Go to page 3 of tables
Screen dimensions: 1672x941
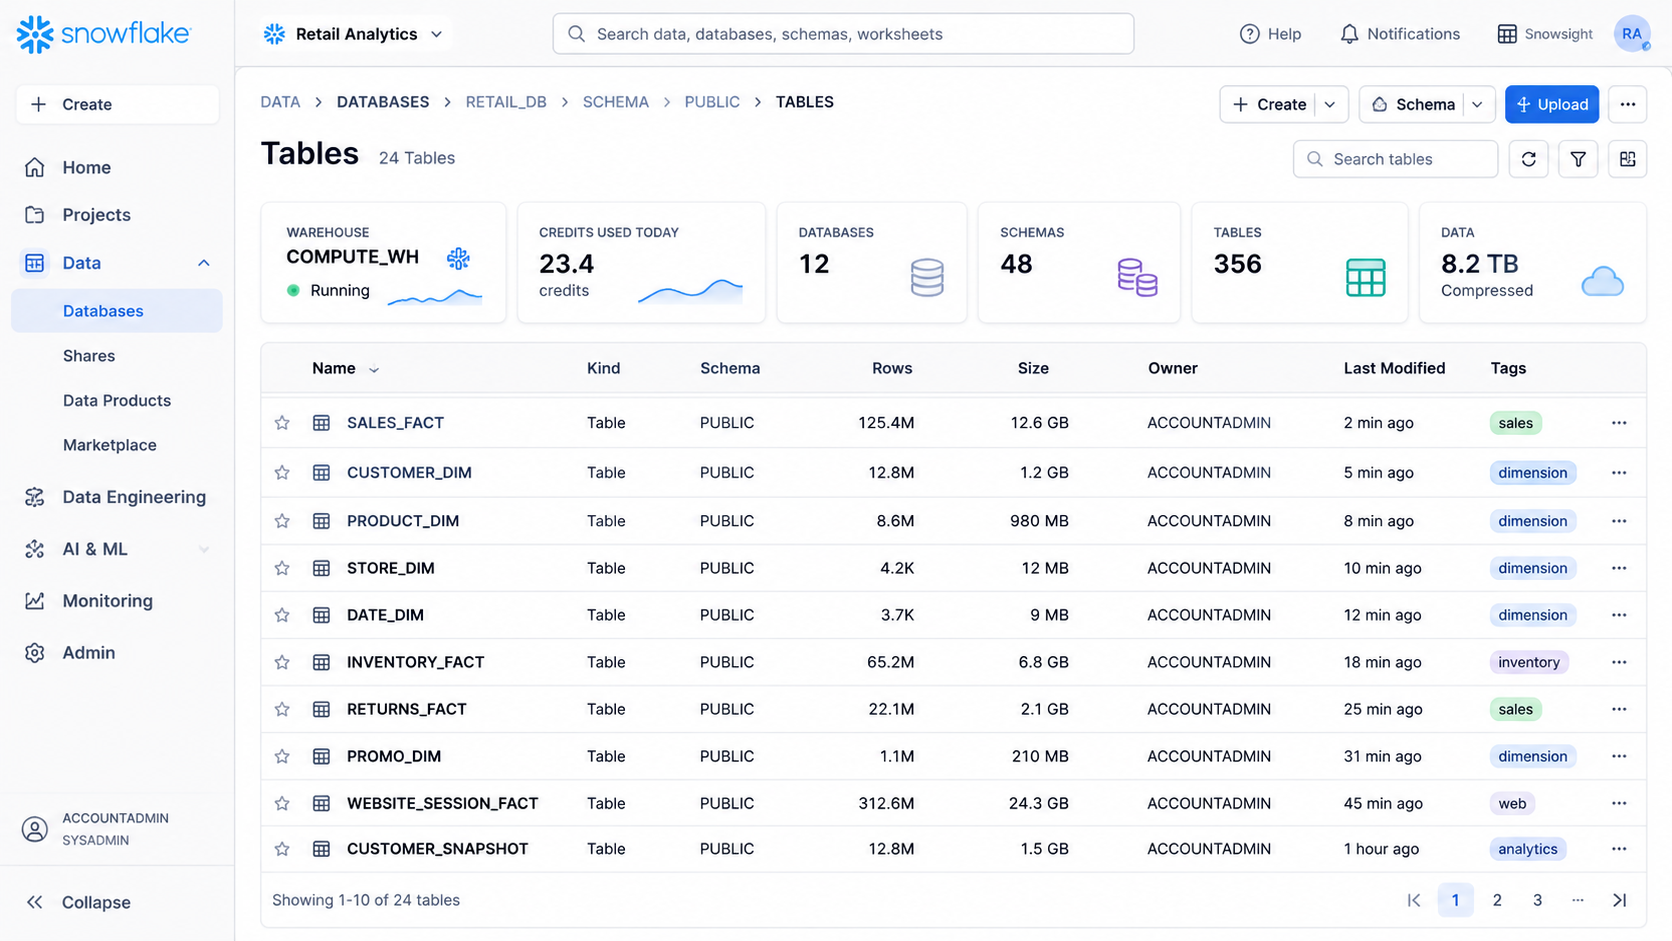coord(1537,900)
